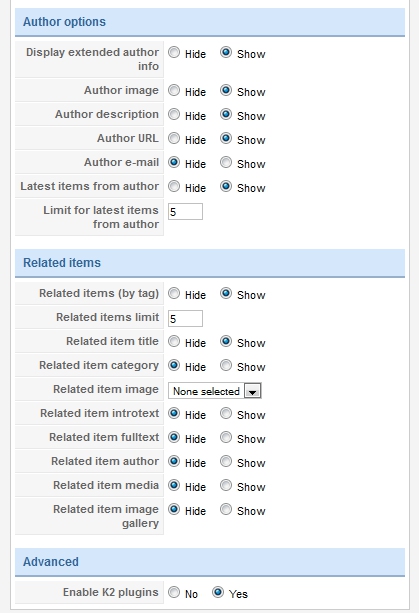Select Hide for Author URL
Viewport: 419px width, 613px height.
(x=174, y=138)
